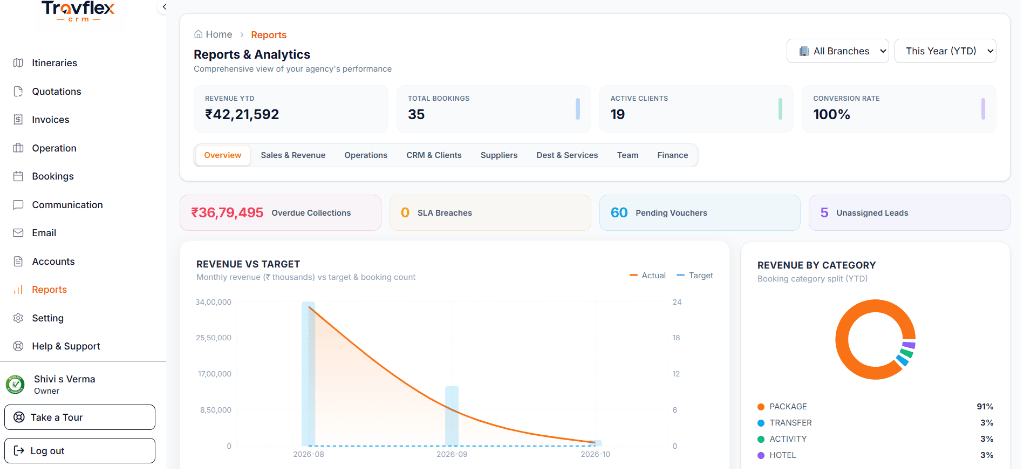Open the SLA Breaches alert card

[490, 212]
